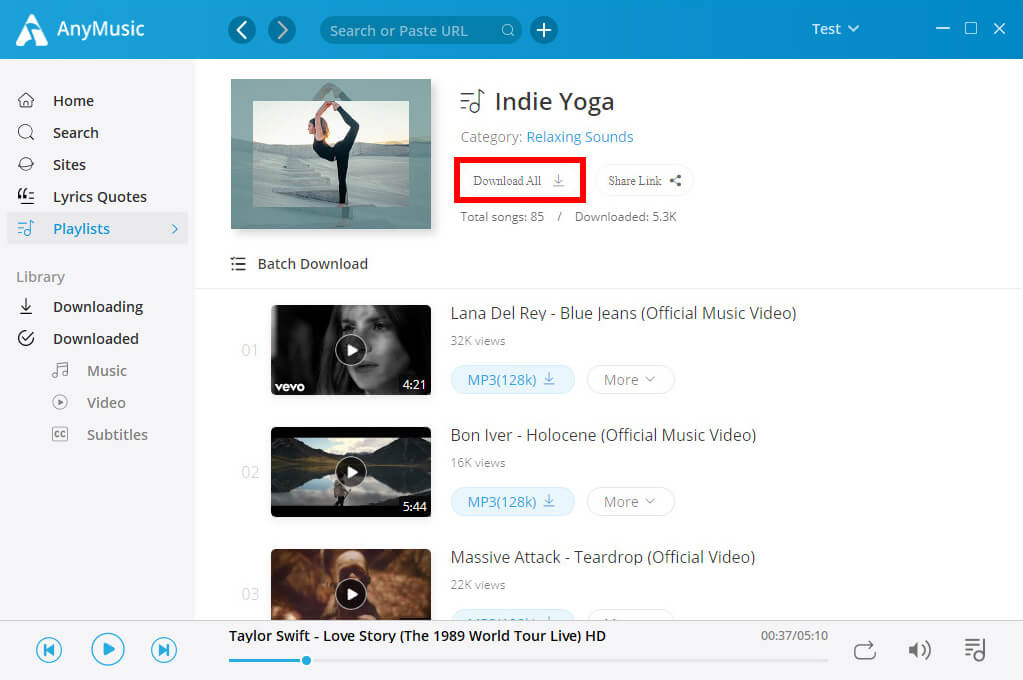Open the Test account dropdown
Screen dimensions: 1023x680
tap(835, 29)
